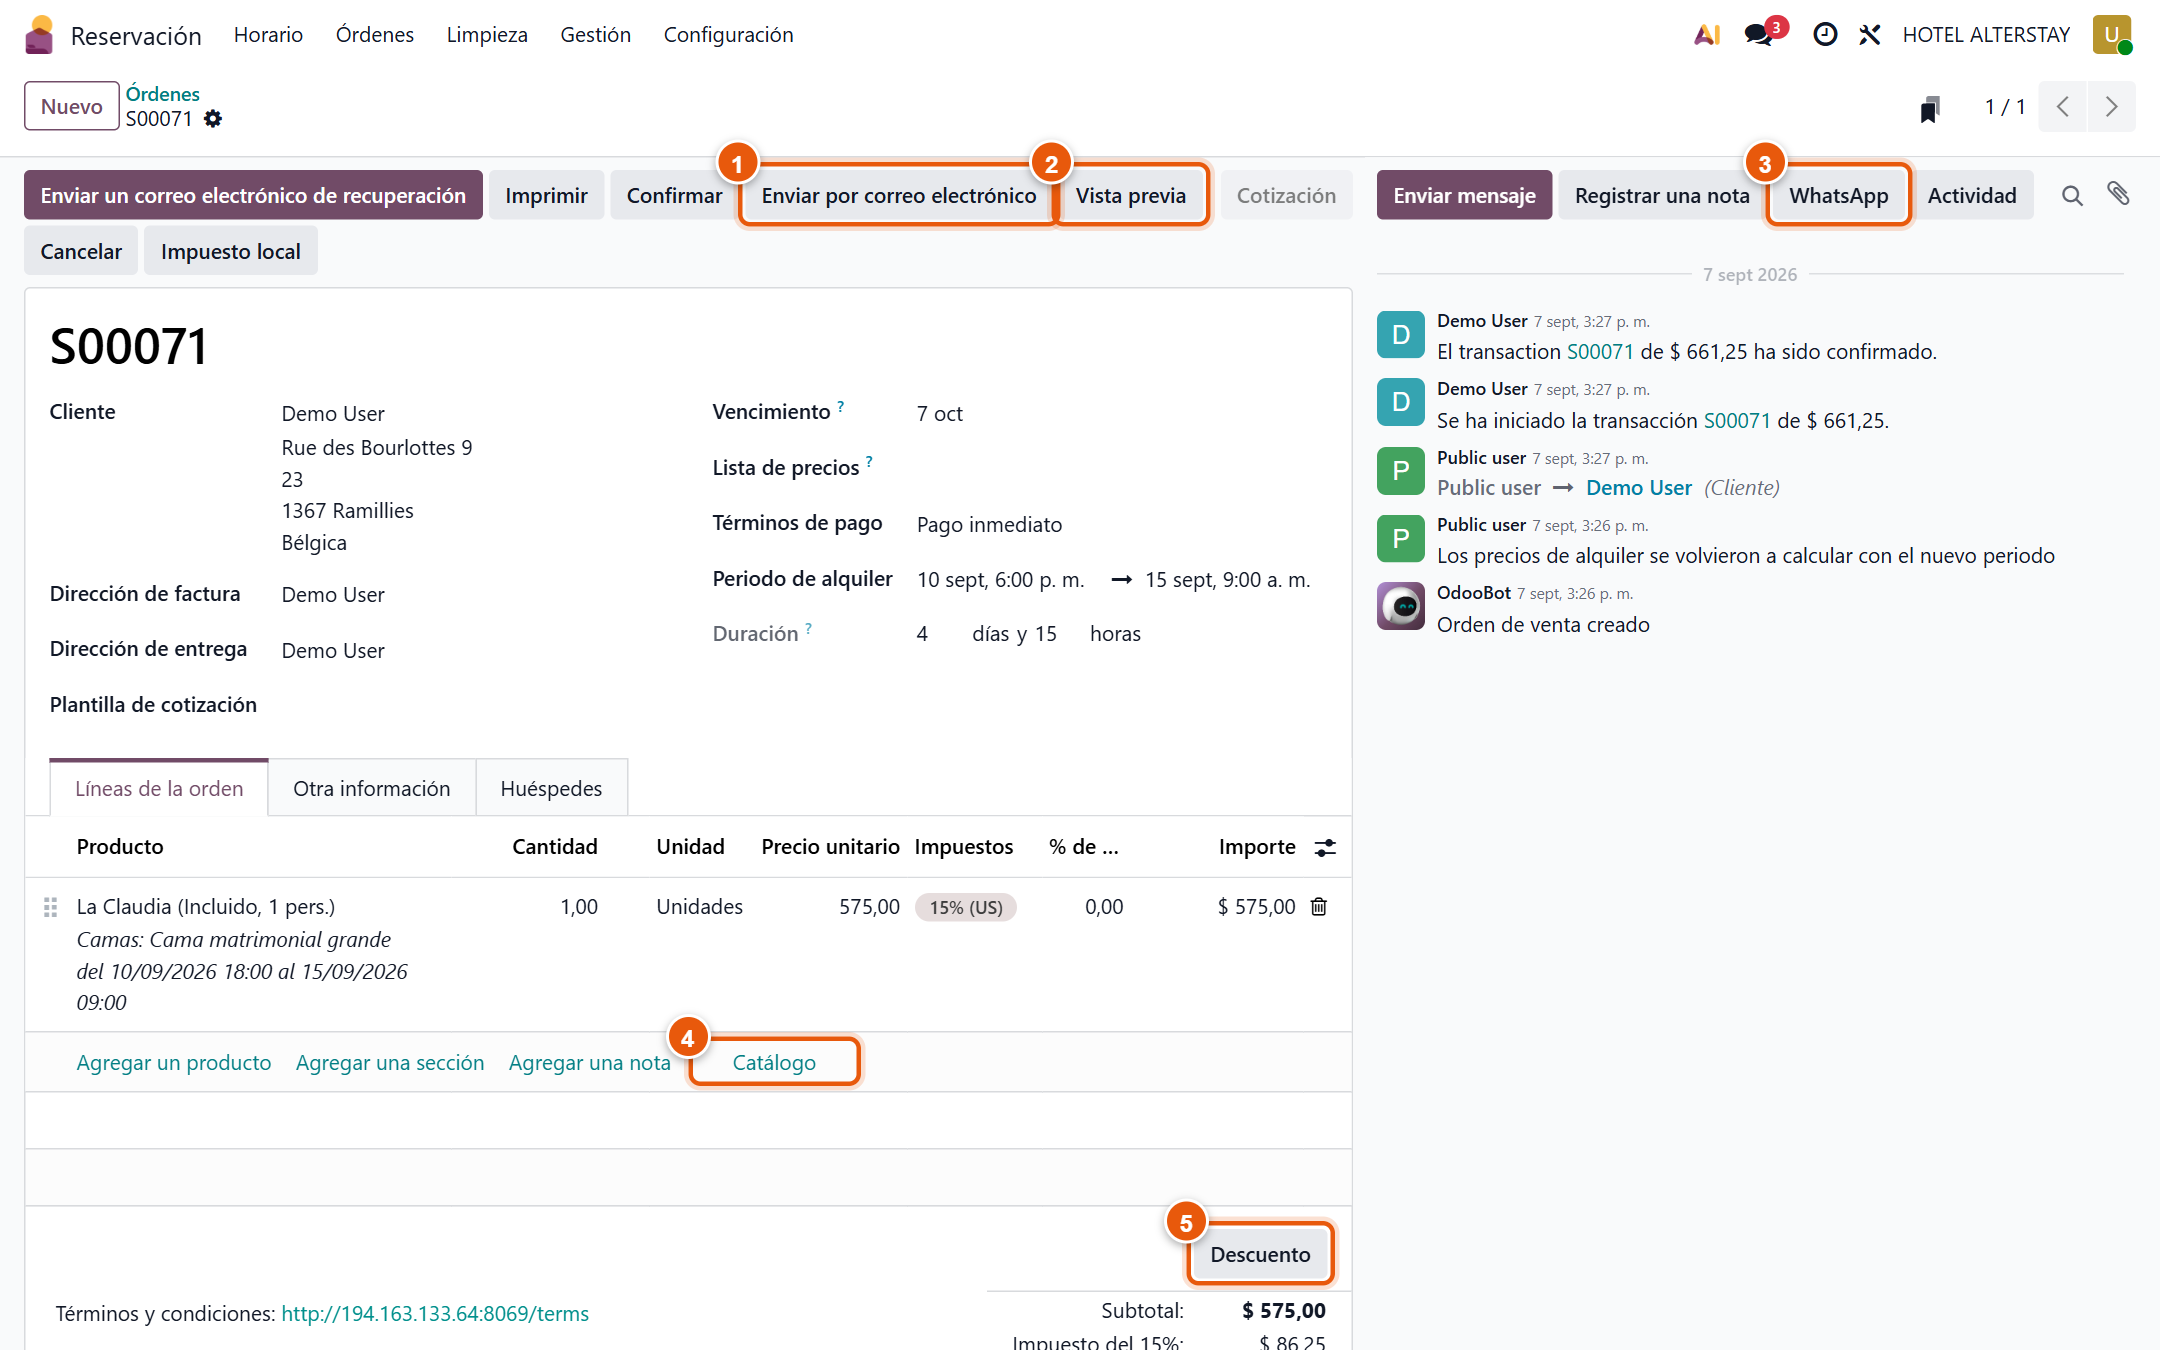Click the Imprimir button
Image resolution: width=2160 pixels, height=1350 pixels.
(546, 195)
